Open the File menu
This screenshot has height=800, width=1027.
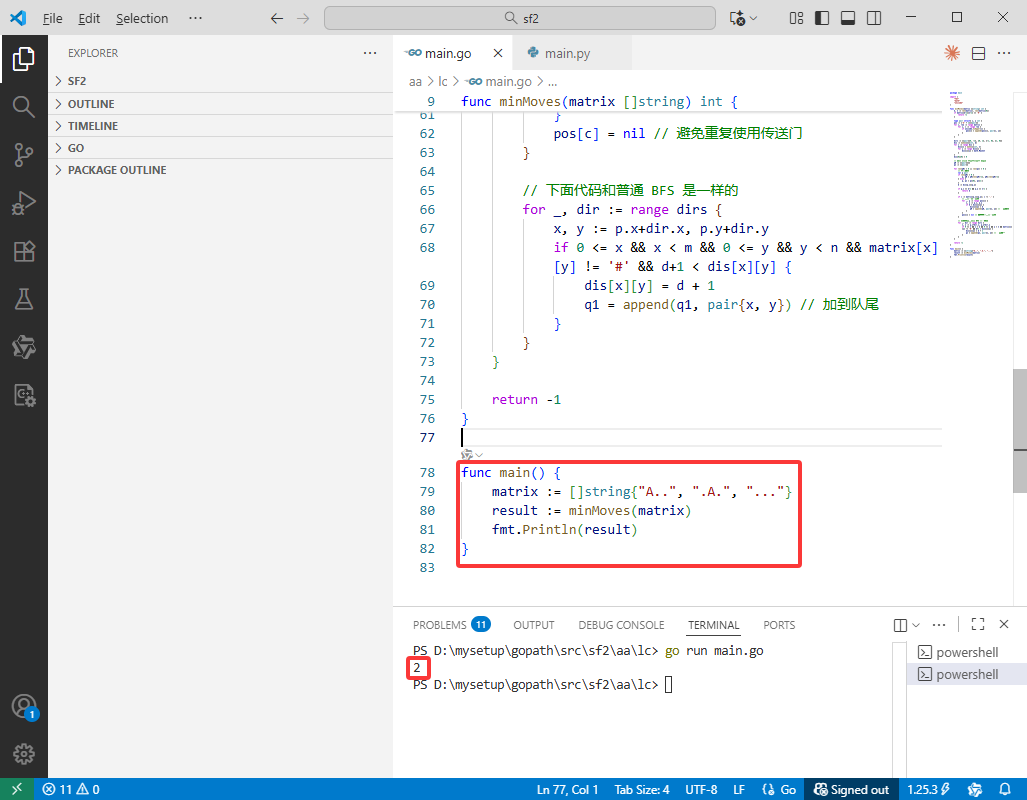point(52,18)
